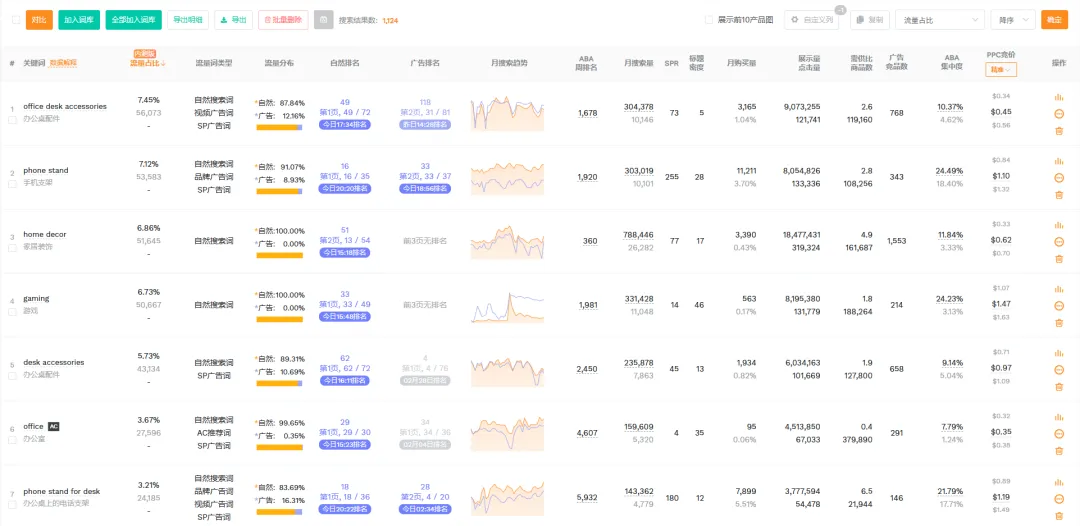Viewport: 1080px width, 526px height.
Task: Open bar chart icon for office desk accessories
Action: tap(1059, 97)
